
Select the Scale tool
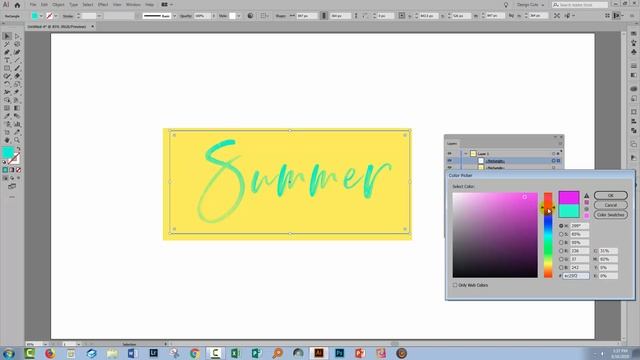17,84
